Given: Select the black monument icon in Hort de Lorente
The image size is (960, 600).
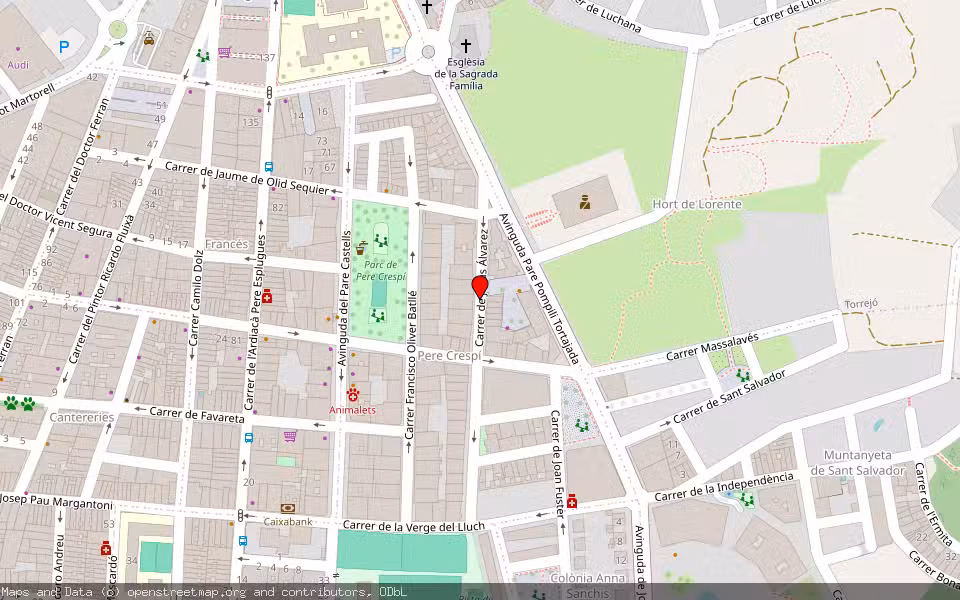Looking at the screenshot, I should [586, 201].
